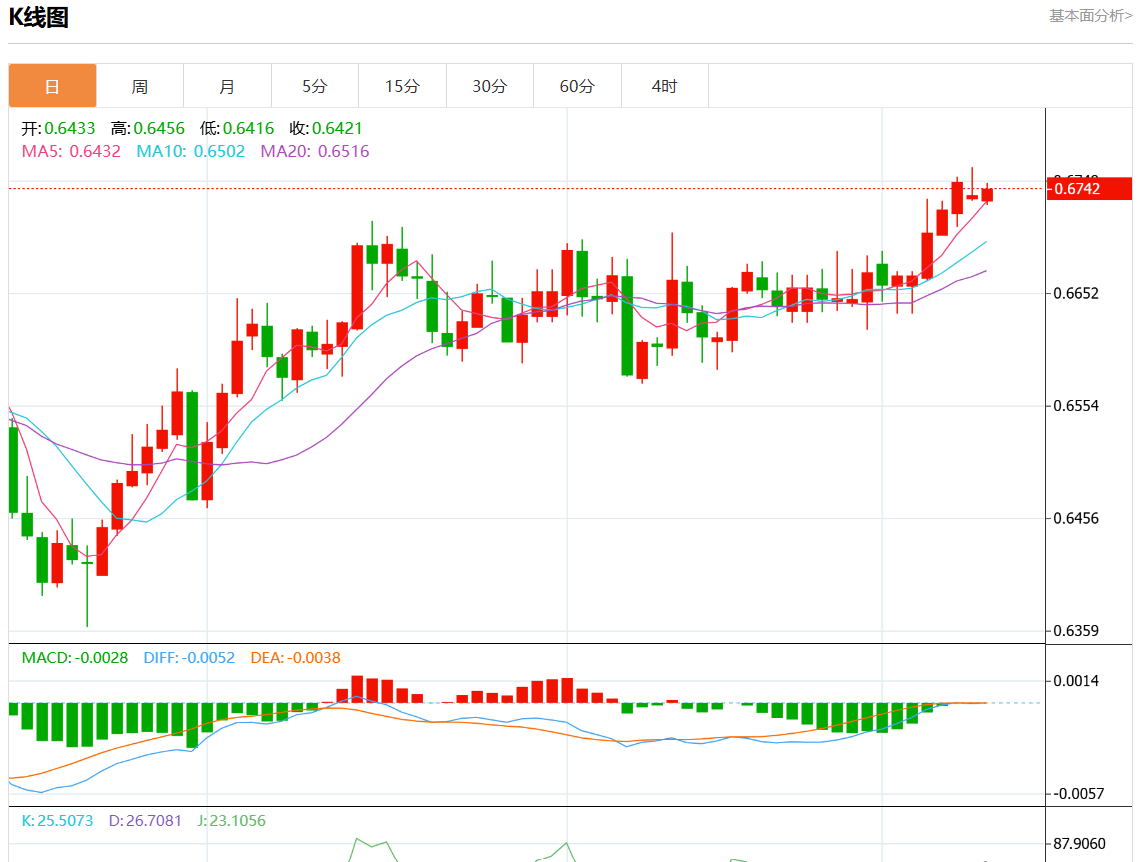Click the K value in KDJ legend
Image resolution: width=1143 pixels, height=862 pixels.
[57, 821]
